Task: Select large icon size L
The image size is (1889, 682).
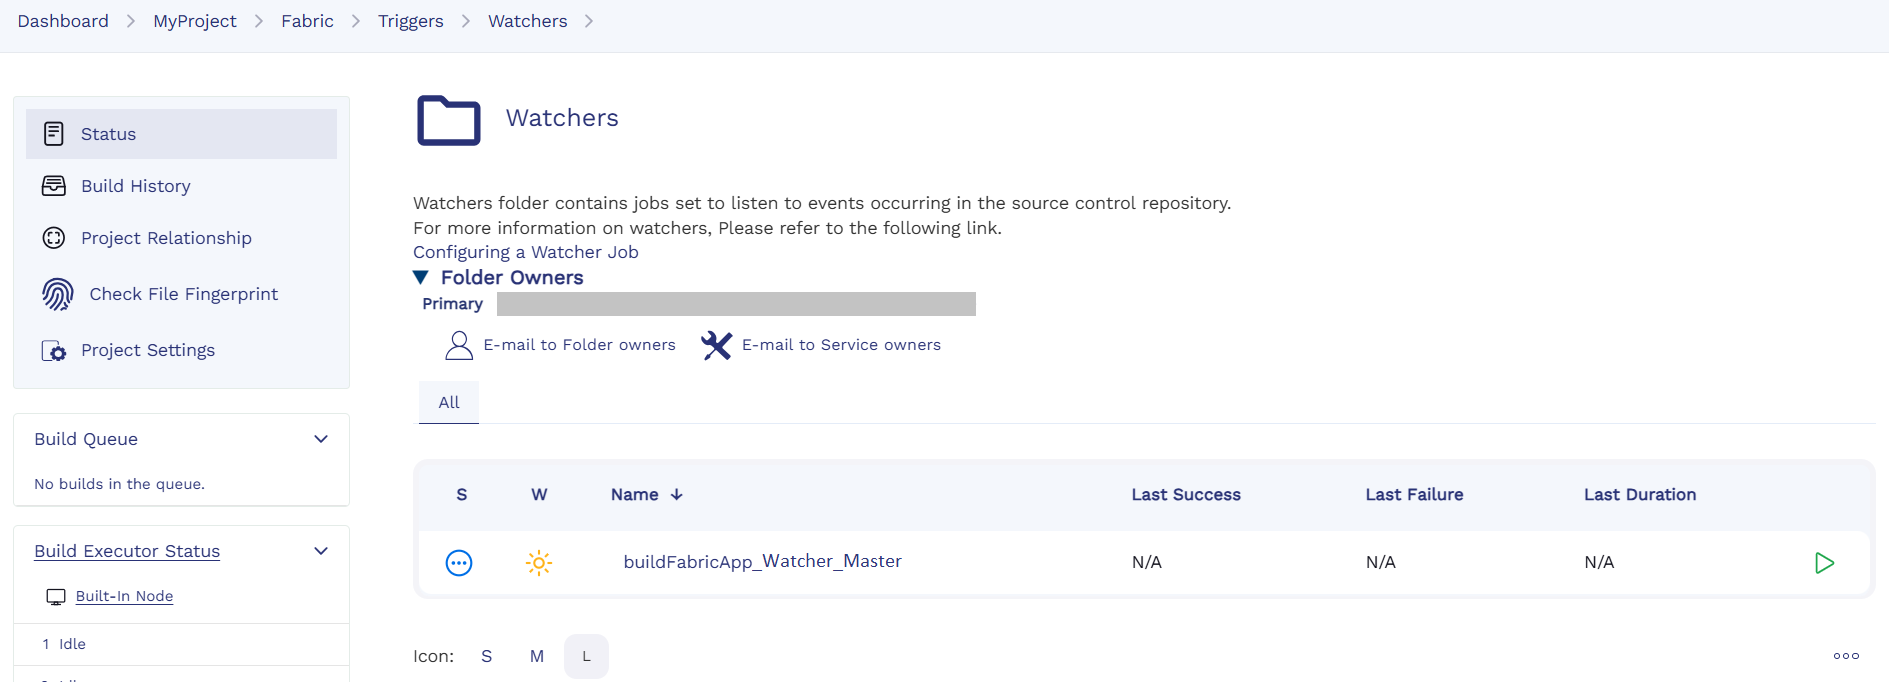Action: 586,656
